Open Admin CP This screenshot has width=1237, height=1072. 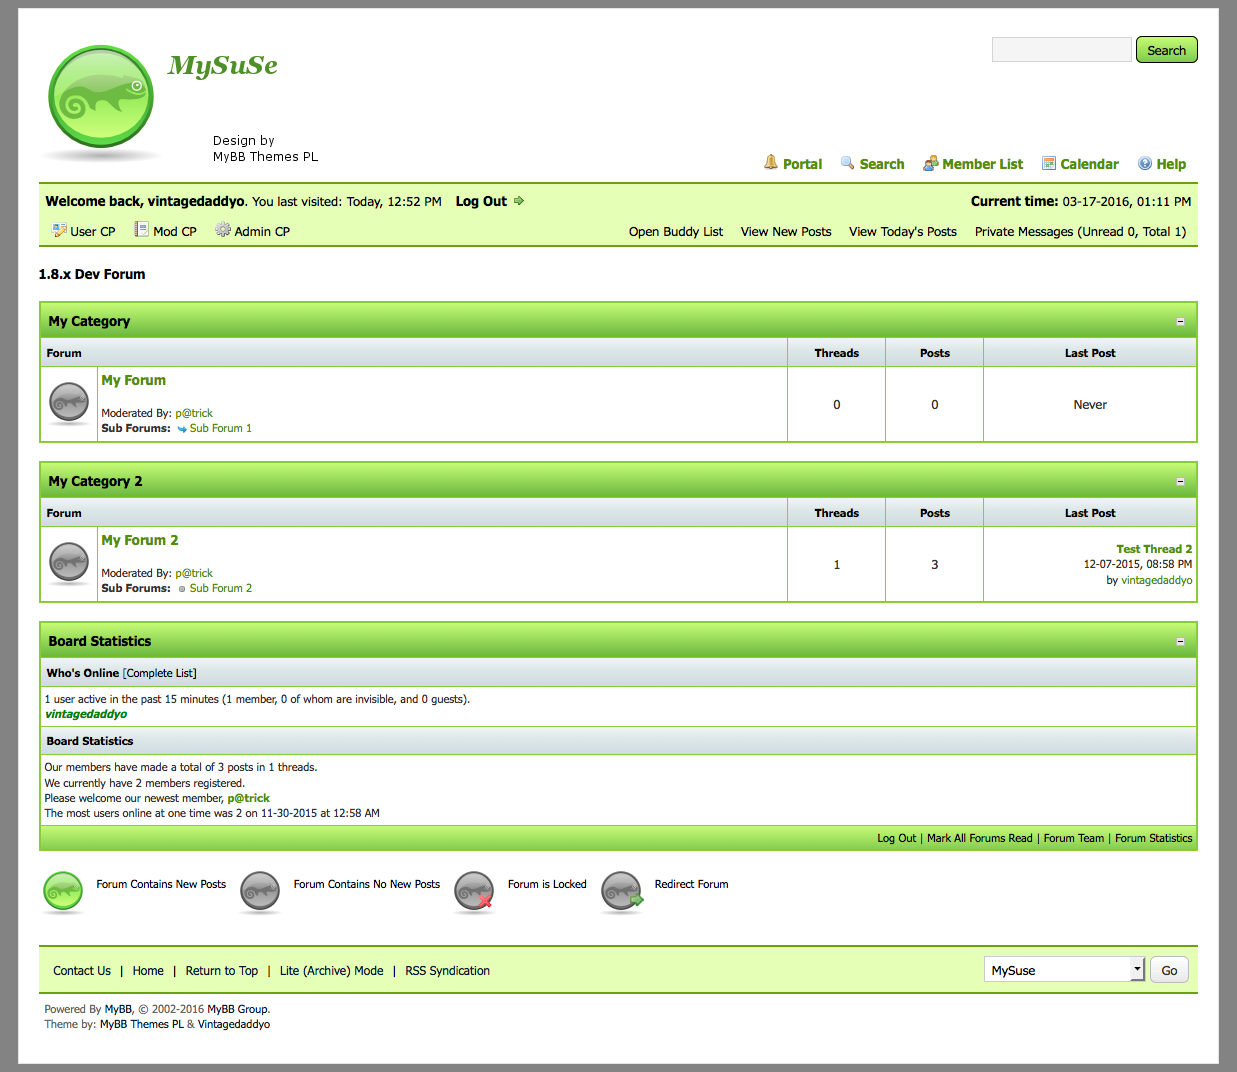[x=262, y=231]
